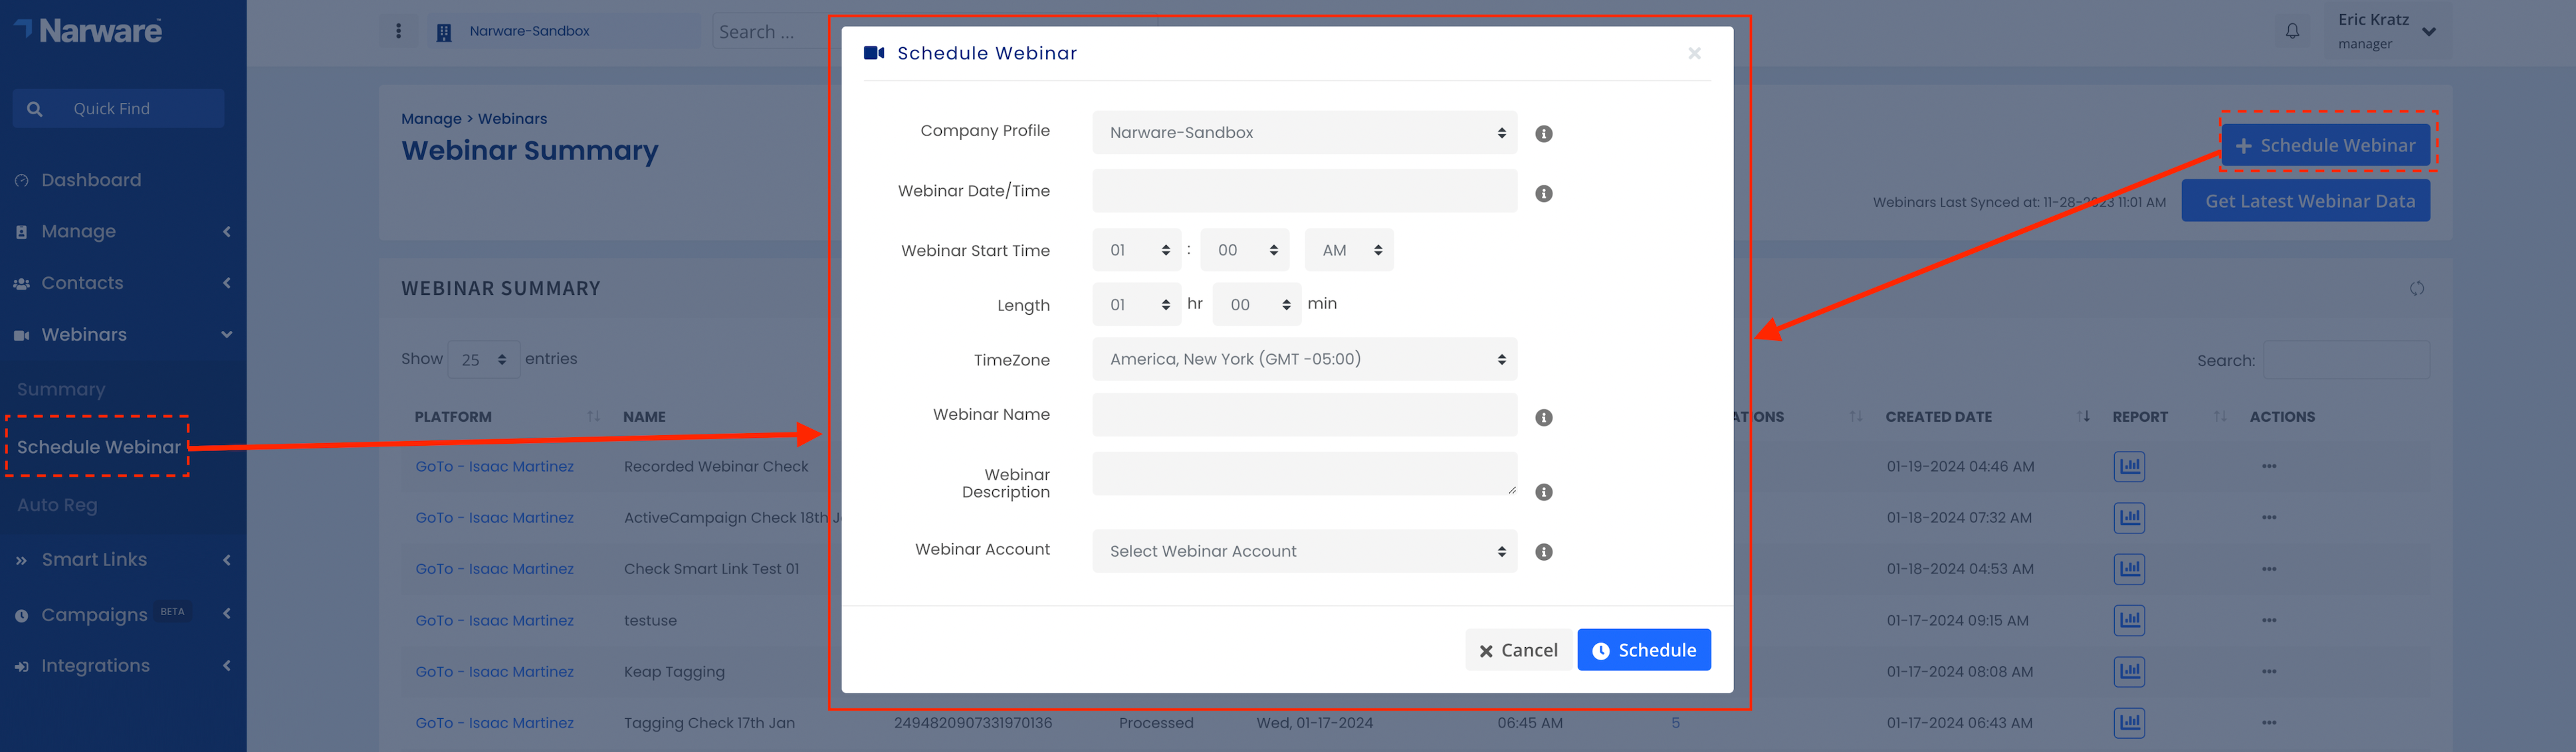2576x752 pixels.
Task: Expand the Campaigns sidebar menu
Action: [x=123, y=614]
